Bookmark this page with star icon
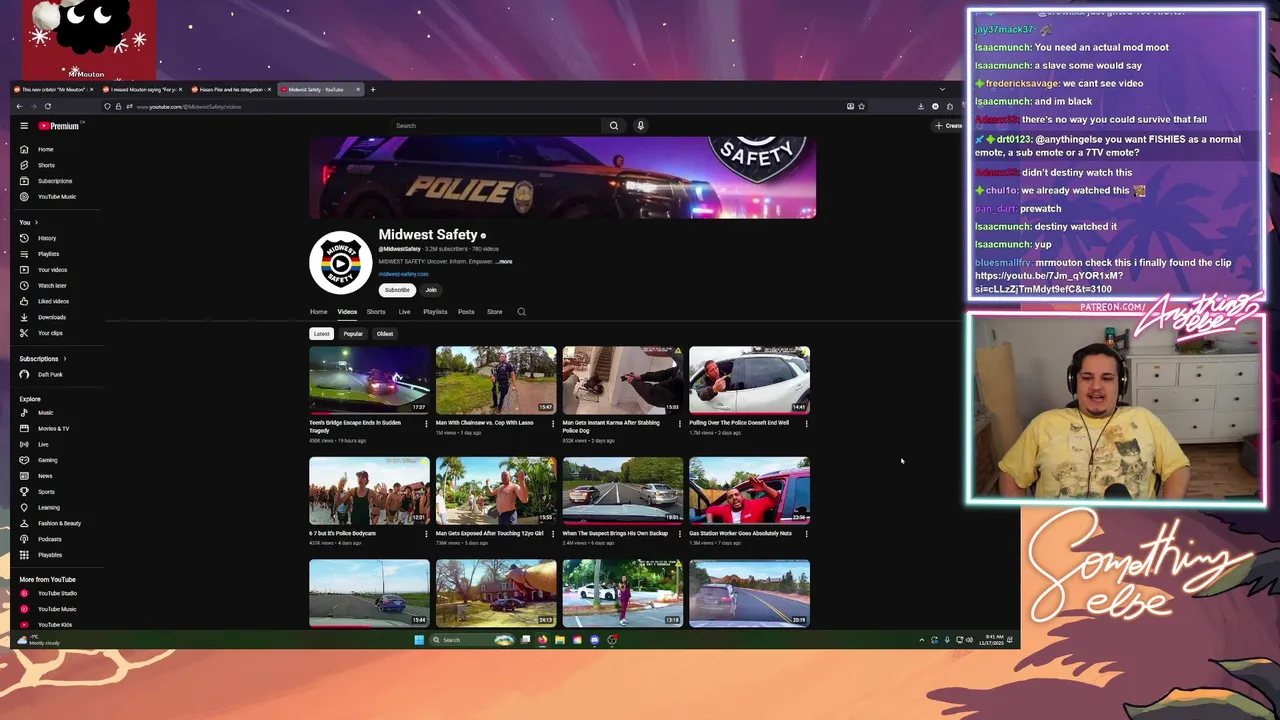The width and height of the screenshot is (1280, 720). click(x=861, y=106)
